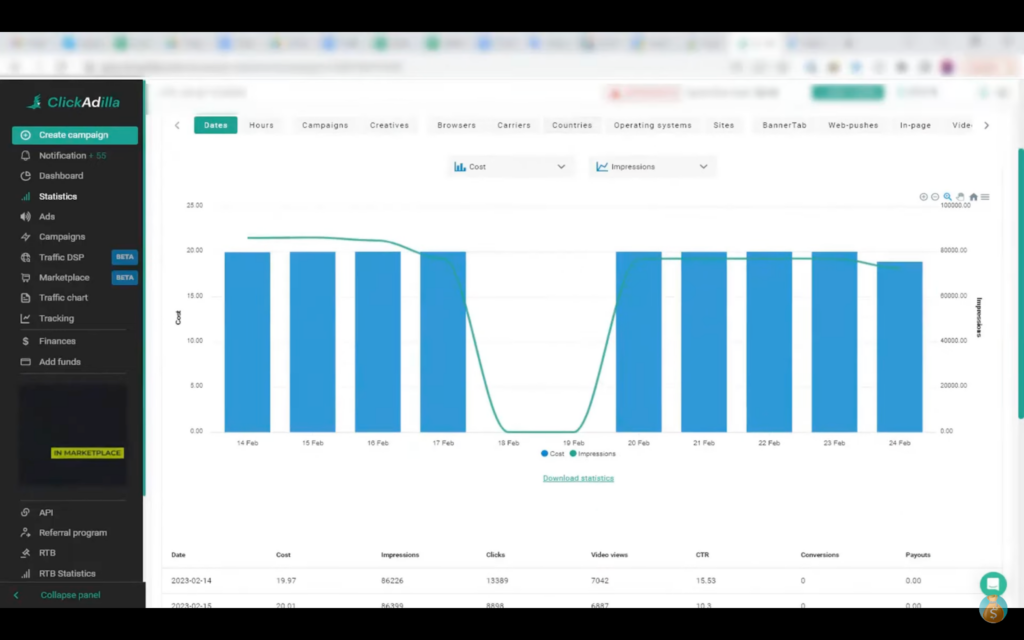1024x640 pixels.
Task: Open the chart hamburger menu
Action: coord(985,197)
